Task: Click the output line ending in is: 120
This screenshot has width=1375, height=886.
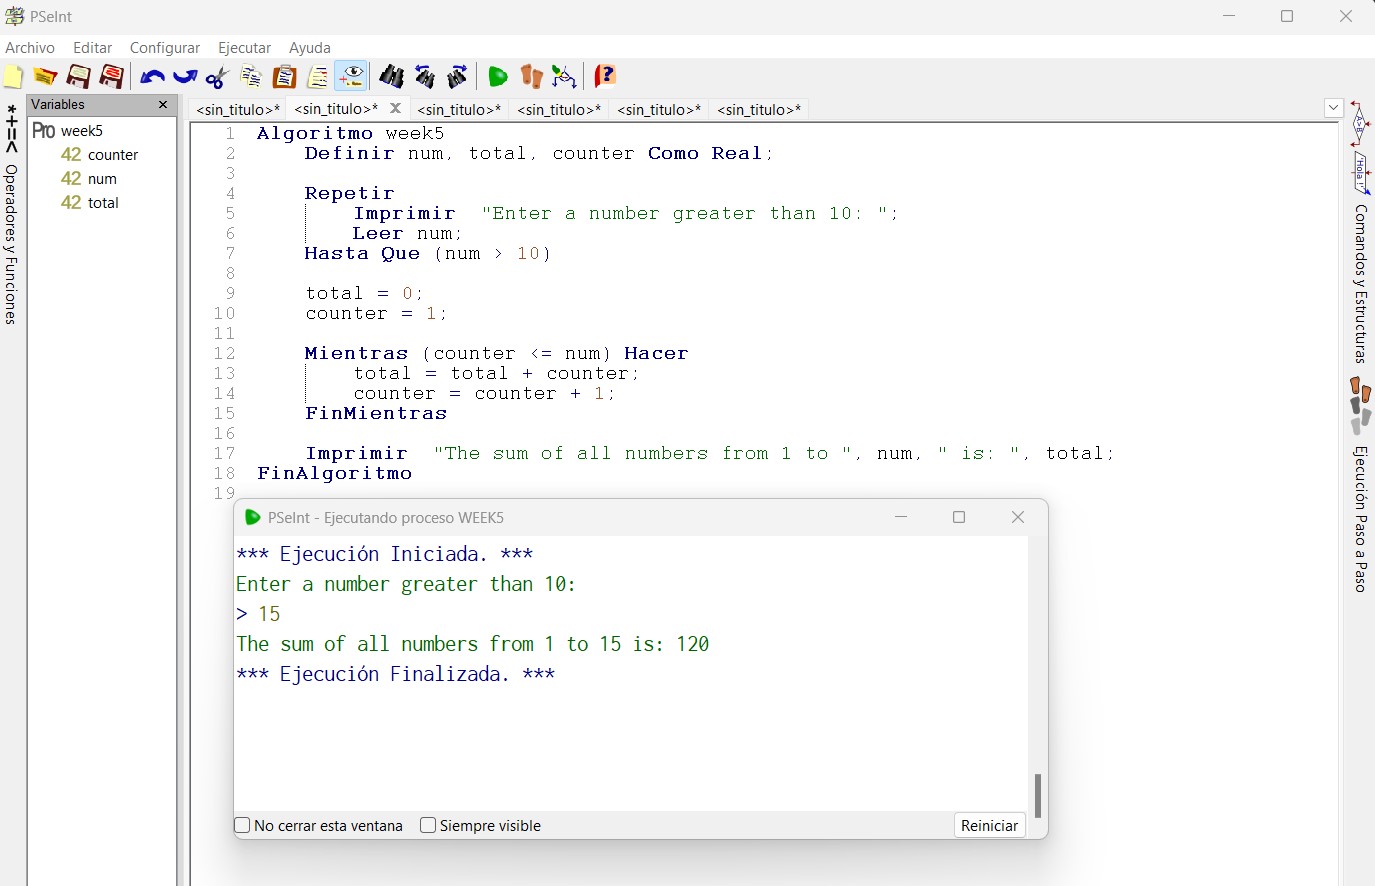Action: (473, 645)
